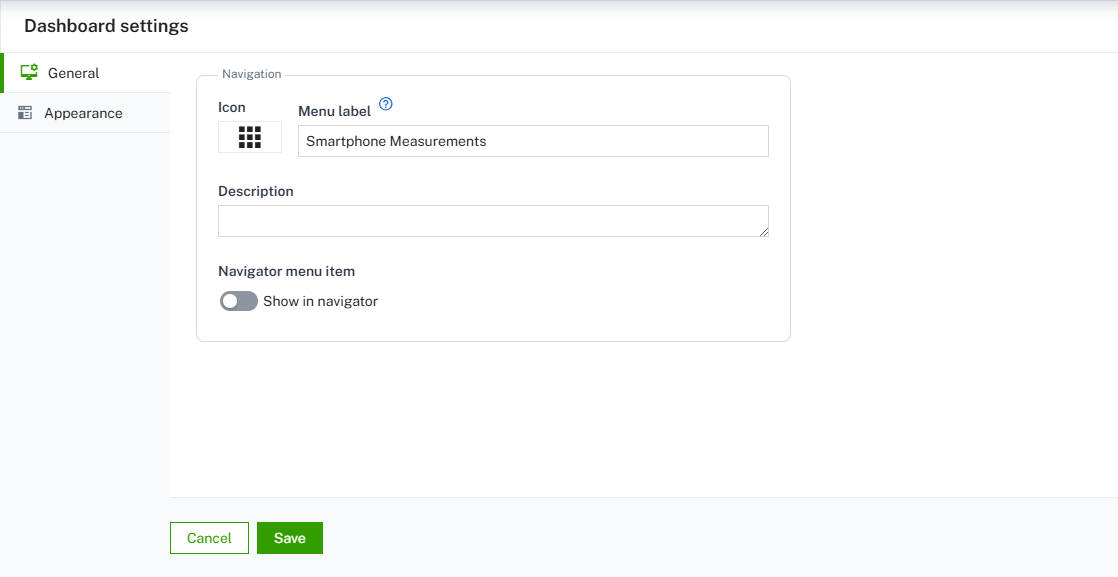This screenshot has height=577, width=1118.
Task: Grab the Description textarea resize handle
Action: pyautogui.click(x=763, y=231)
